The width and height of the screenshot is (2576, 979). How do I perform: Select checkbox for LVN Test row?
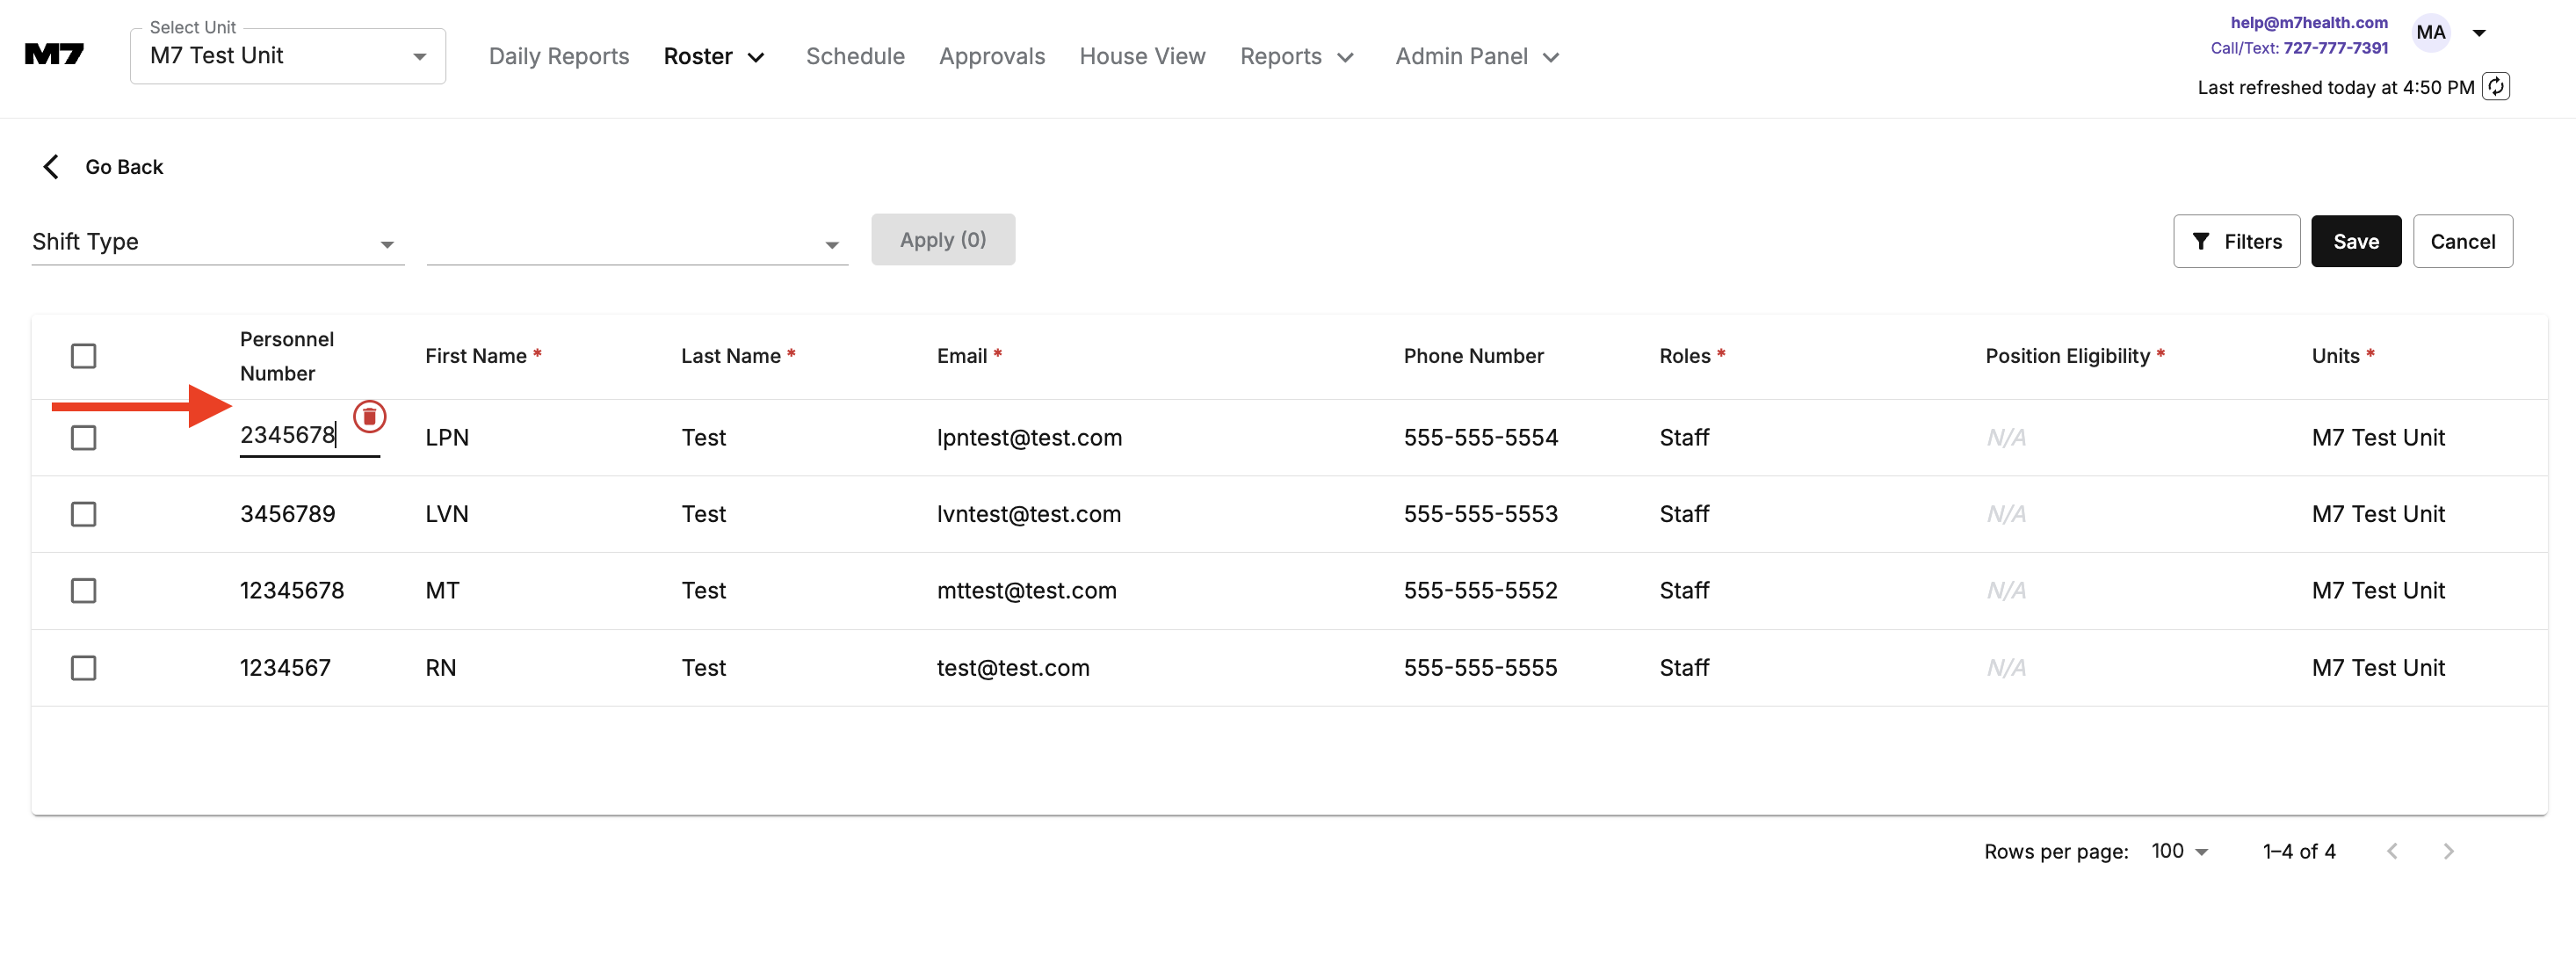[84, 514]
